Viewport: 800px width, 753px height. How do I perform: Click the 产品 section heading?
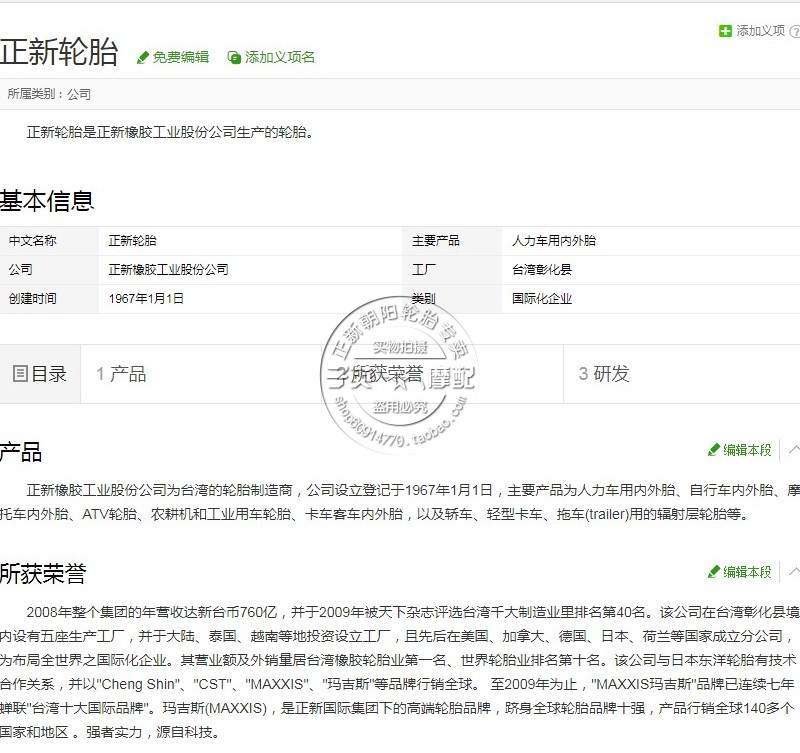[21, 453]
